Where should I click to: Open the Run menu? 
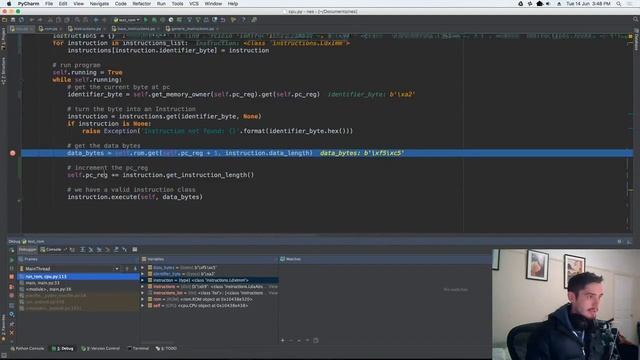coord(161,4)
